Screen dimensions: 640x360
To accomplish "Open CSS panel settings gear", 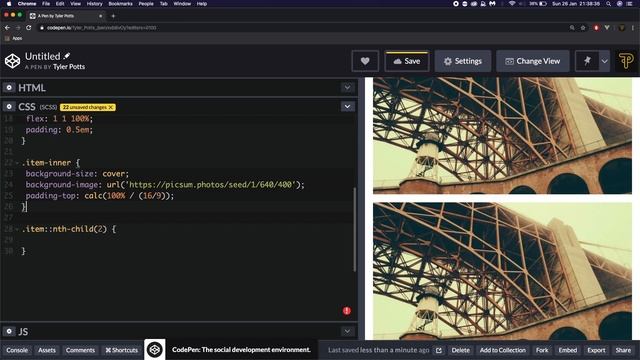I will click(x=9, y=107).
